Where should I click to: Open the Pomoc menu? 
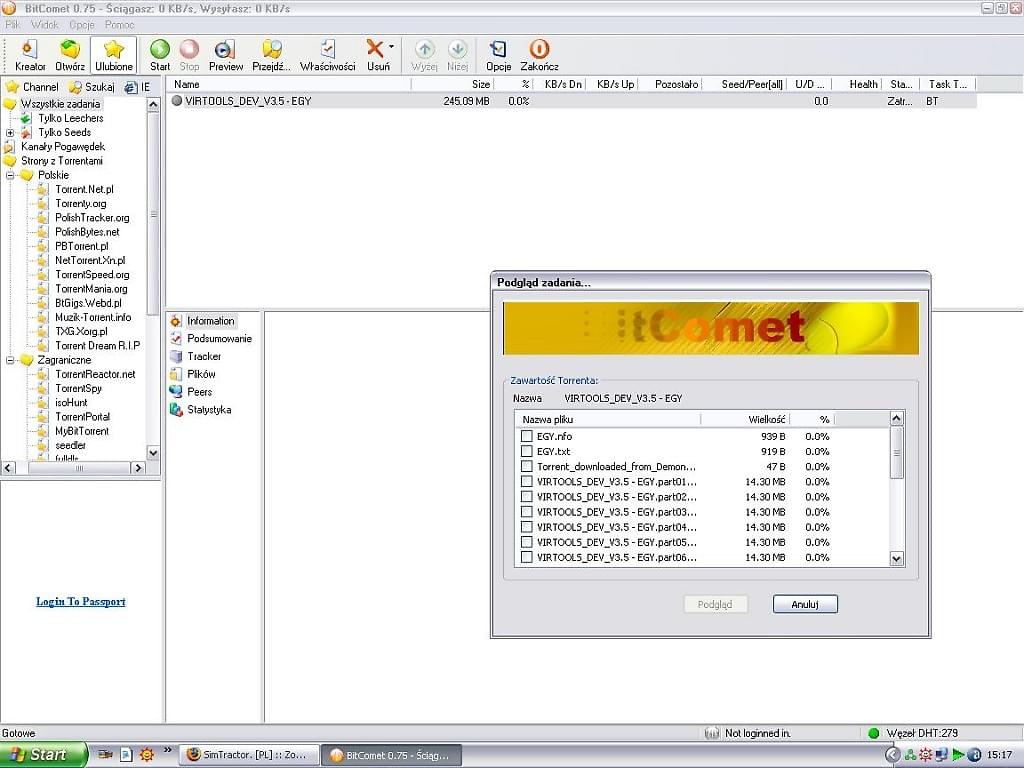tap(120, 25)
